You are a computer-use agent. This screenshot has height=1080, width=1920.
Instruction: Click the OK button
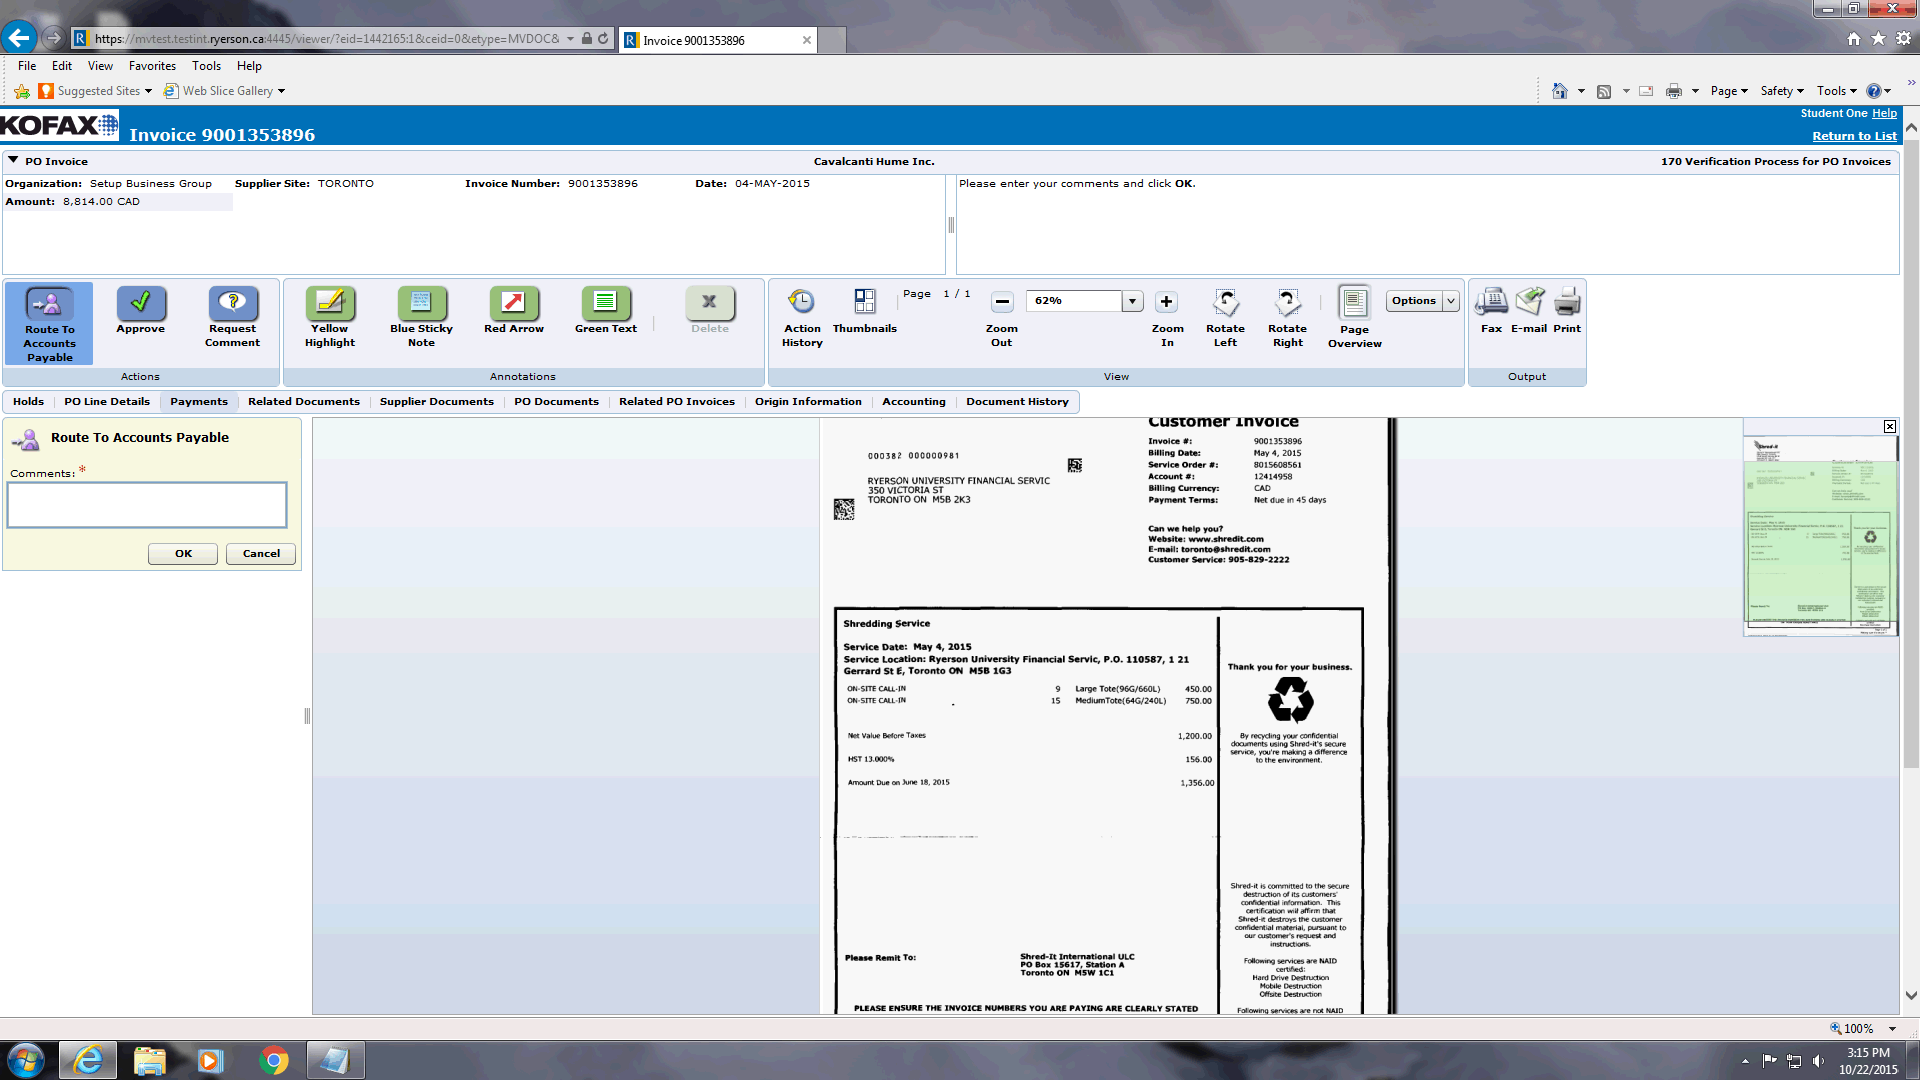click(183, 553)
